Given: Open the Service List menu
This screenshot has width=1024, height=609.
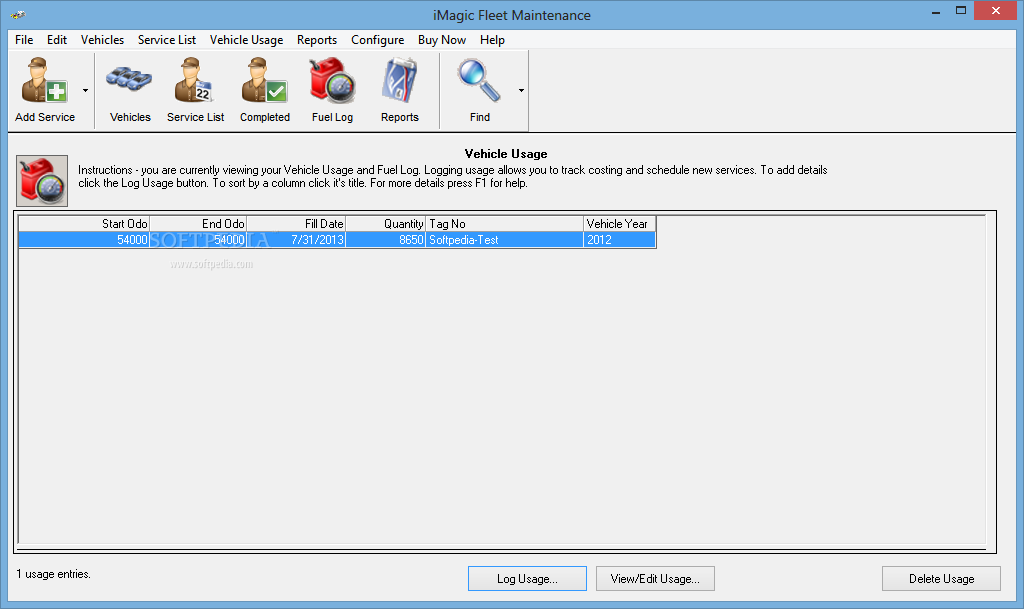Looking at the screenshot, I should pyautogui.click(x=167, y=40).
